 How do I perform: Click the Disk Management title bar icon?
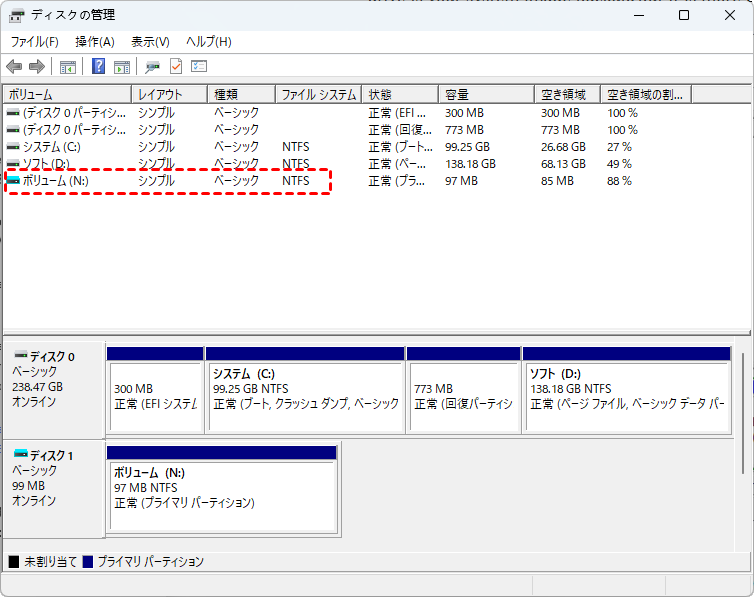pyautogui.click(x=15, y=15)
